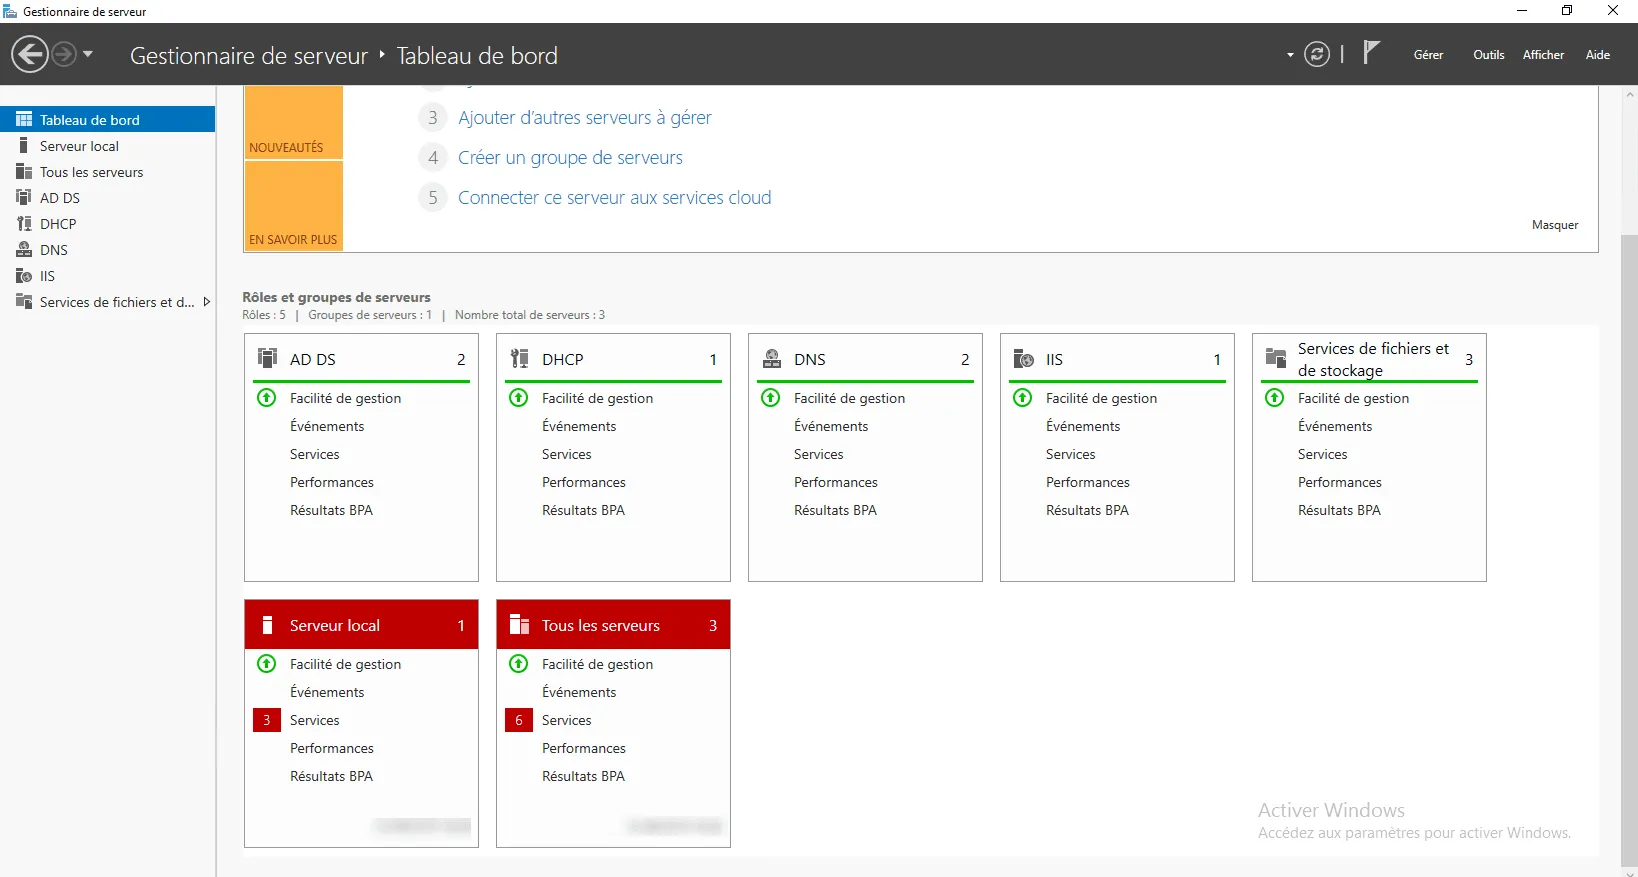
Task: Click the refresh dashboard icon
Action: coord(1317,55)
